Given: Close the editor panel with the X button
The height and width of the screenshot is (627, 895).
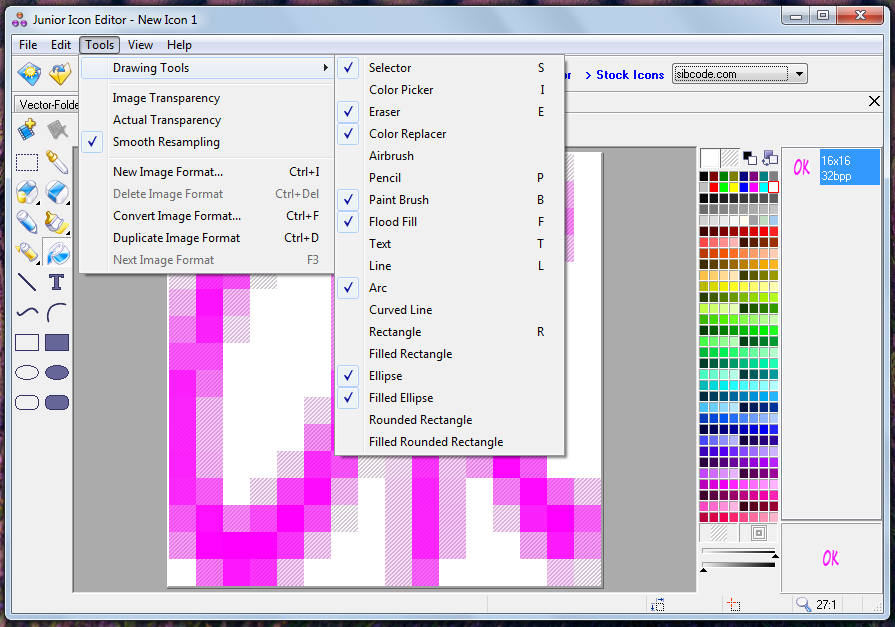Looking at the screenshot, I should 874,101.
